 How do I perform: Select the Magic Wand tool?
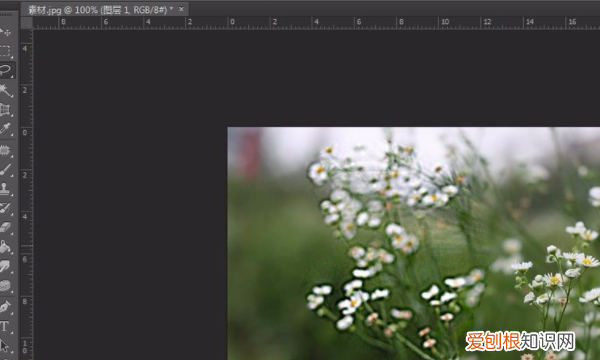pyautogui.click(x=6, y=90)
